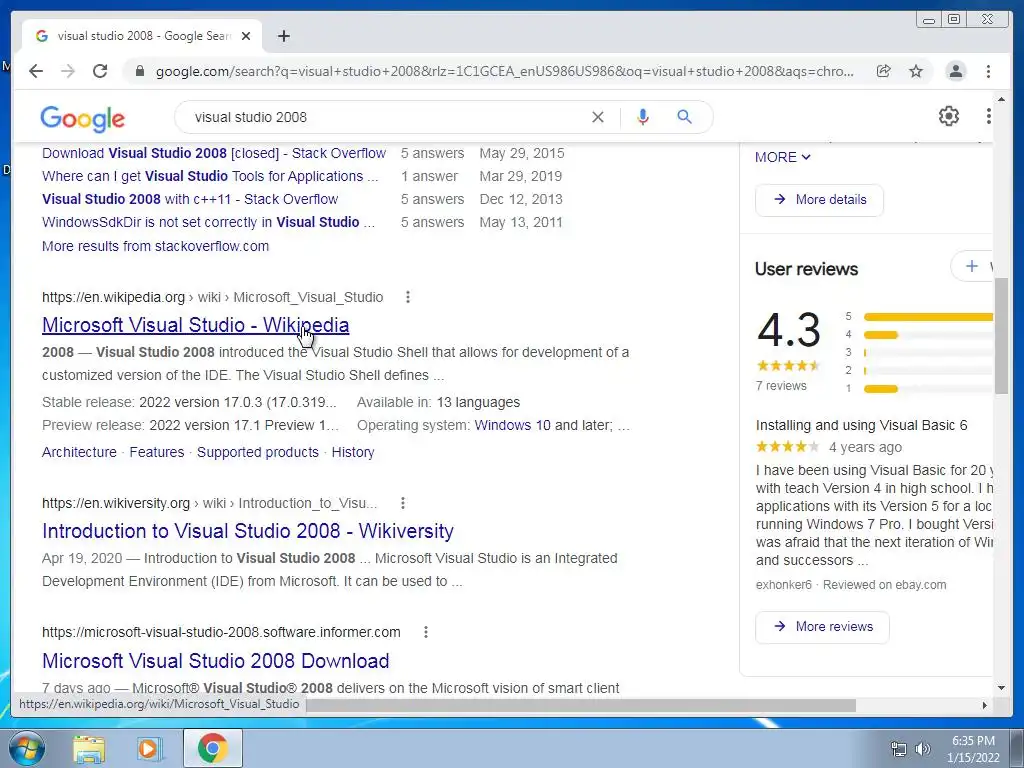Bookmark this page with the star icon
Viewport: 1024px width, 768px height.
pos(916,71)
